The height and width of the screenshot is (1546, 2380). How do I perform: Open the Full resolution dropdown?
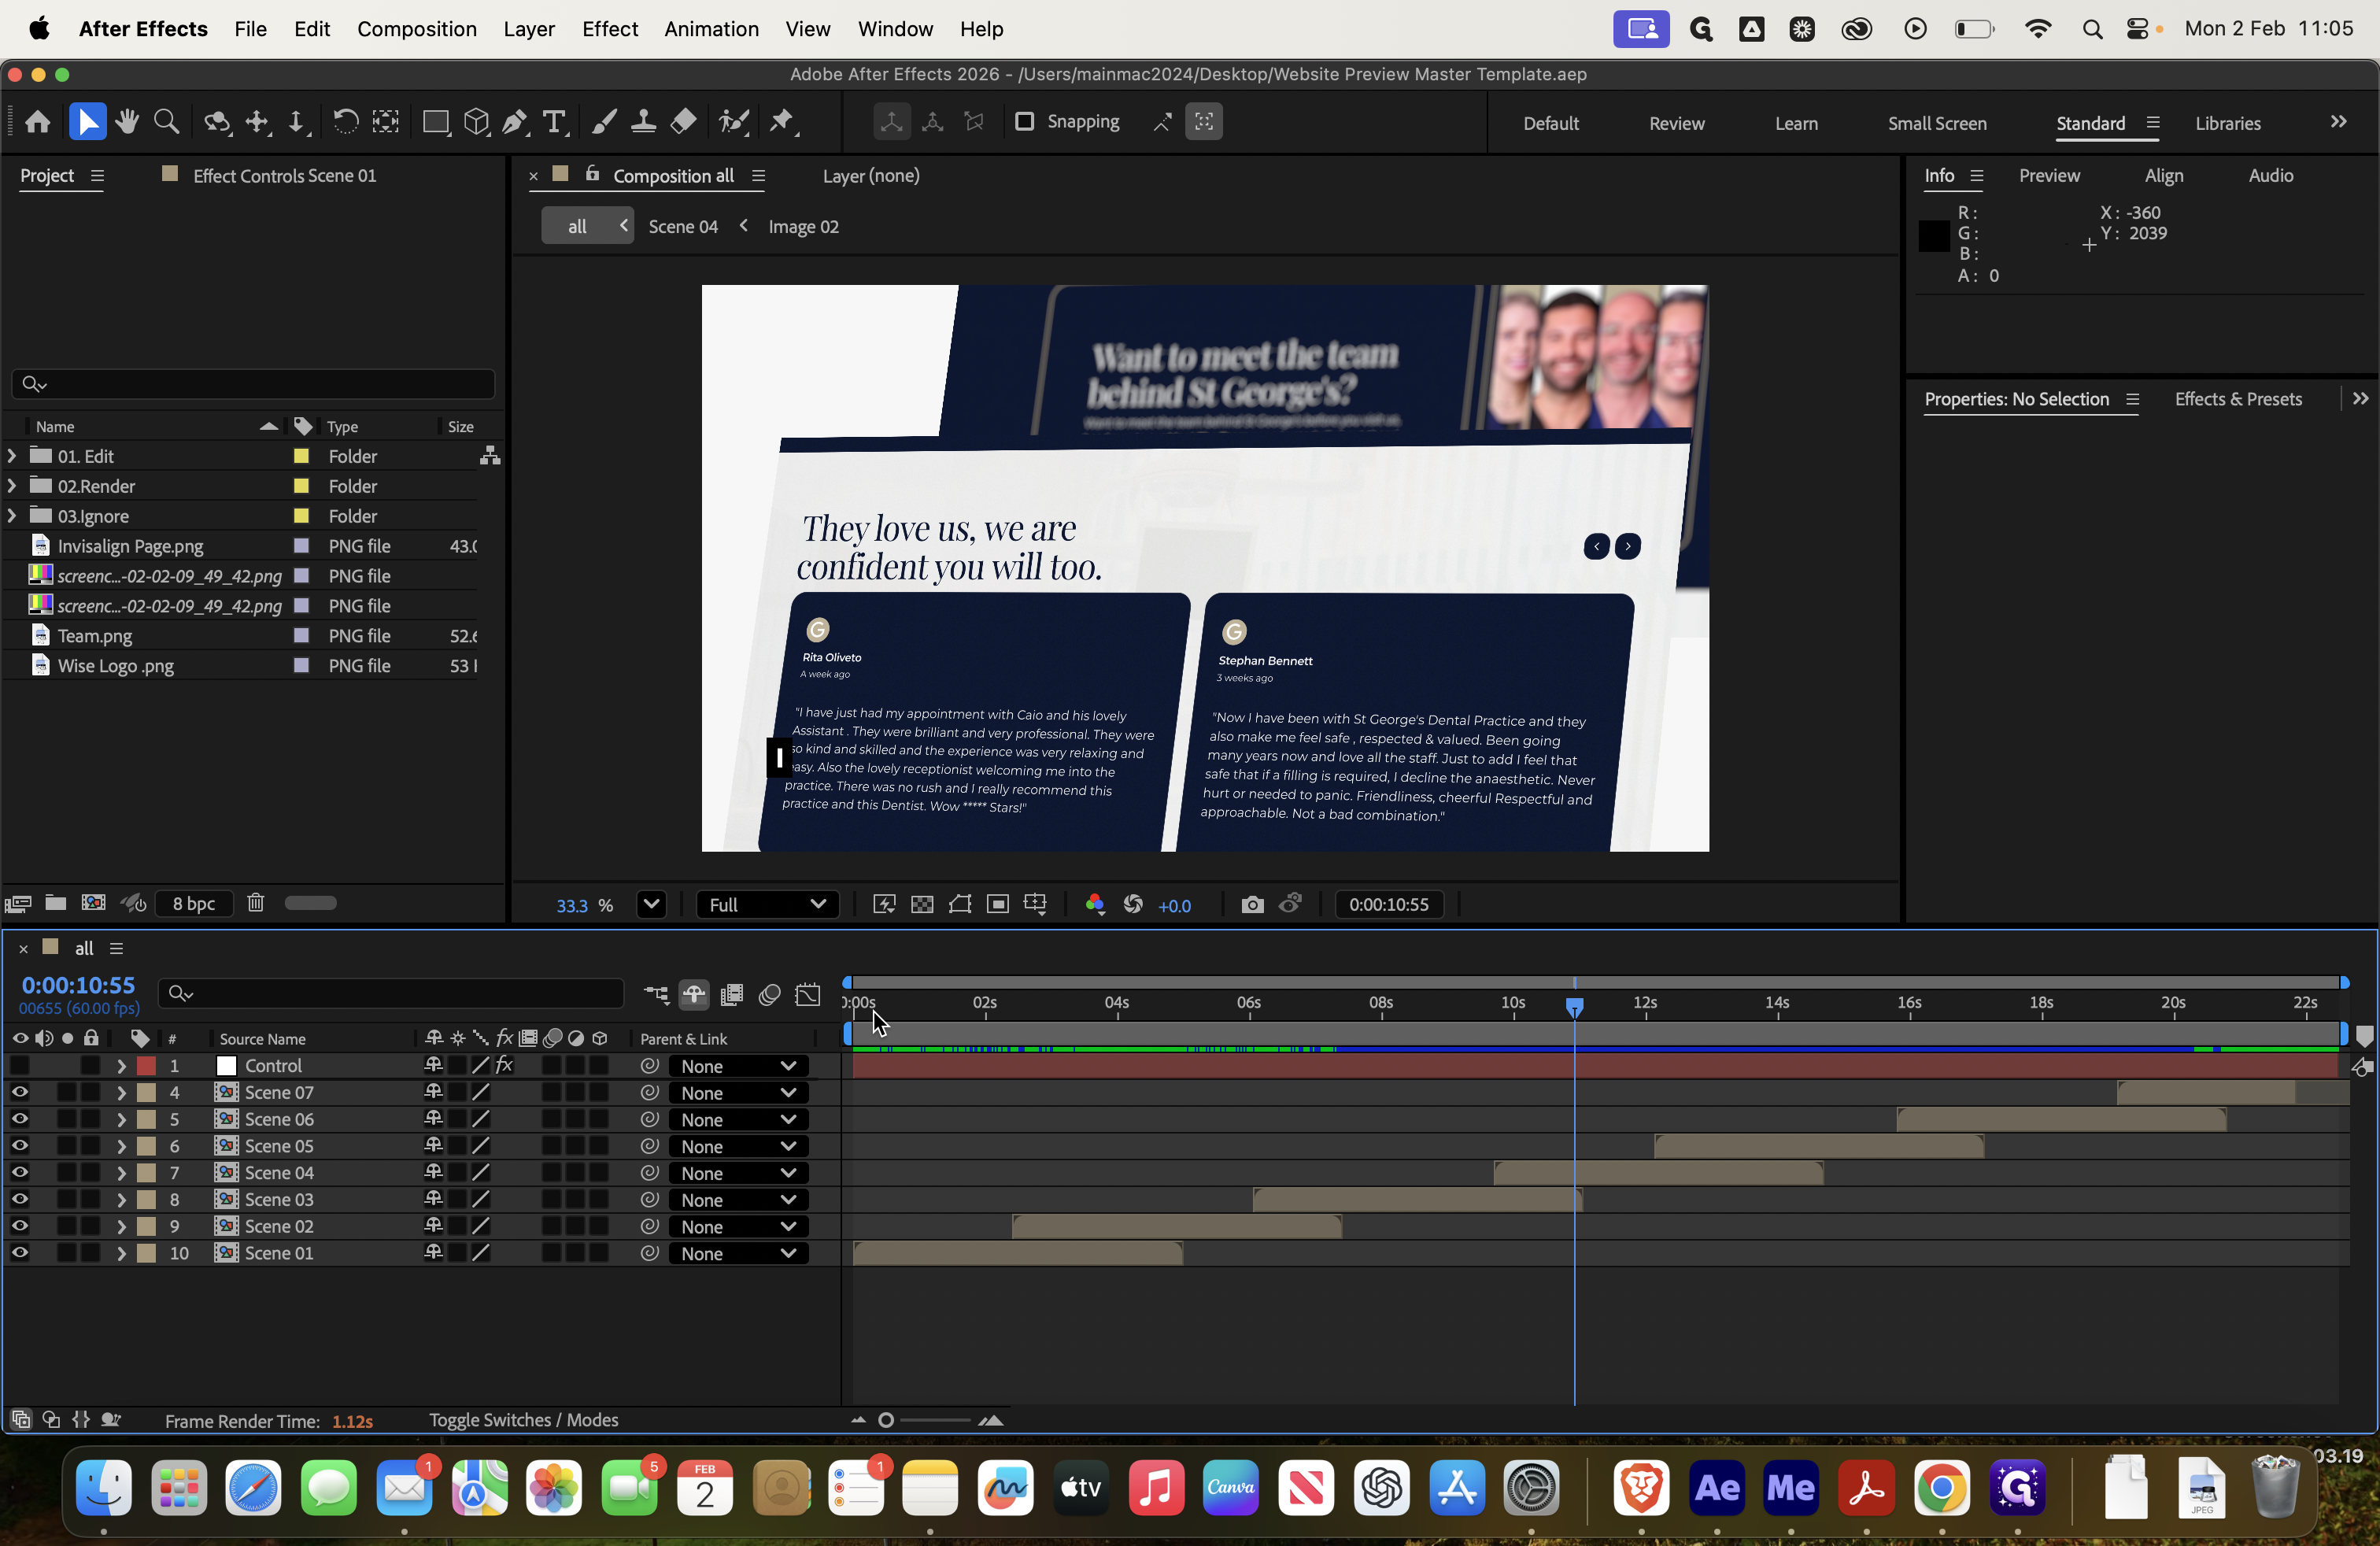pos(767,905)
